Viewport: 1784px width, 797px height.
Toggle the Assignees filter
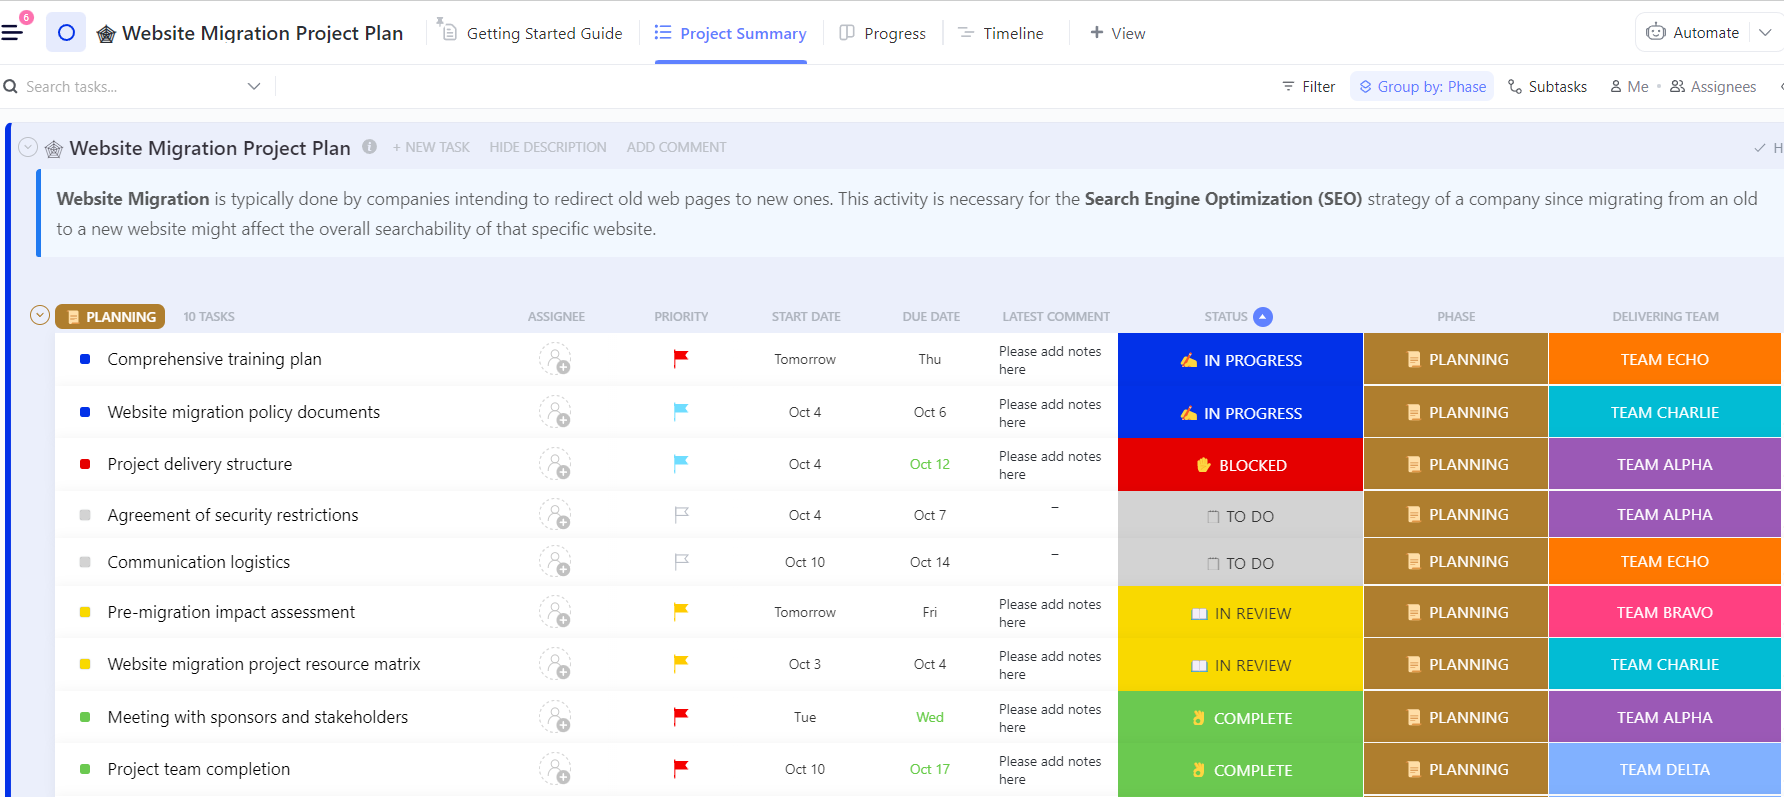(1713, 87)
